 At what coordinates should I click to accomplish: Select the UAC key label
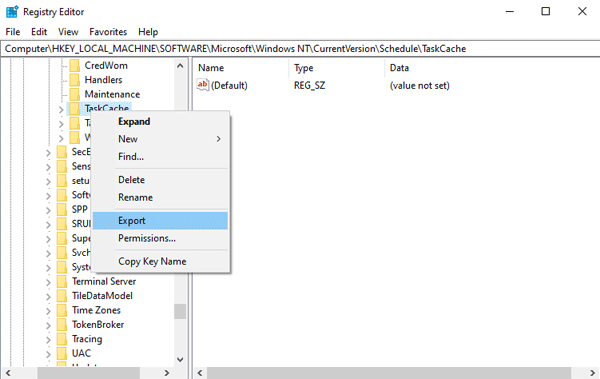pos(81,353)
